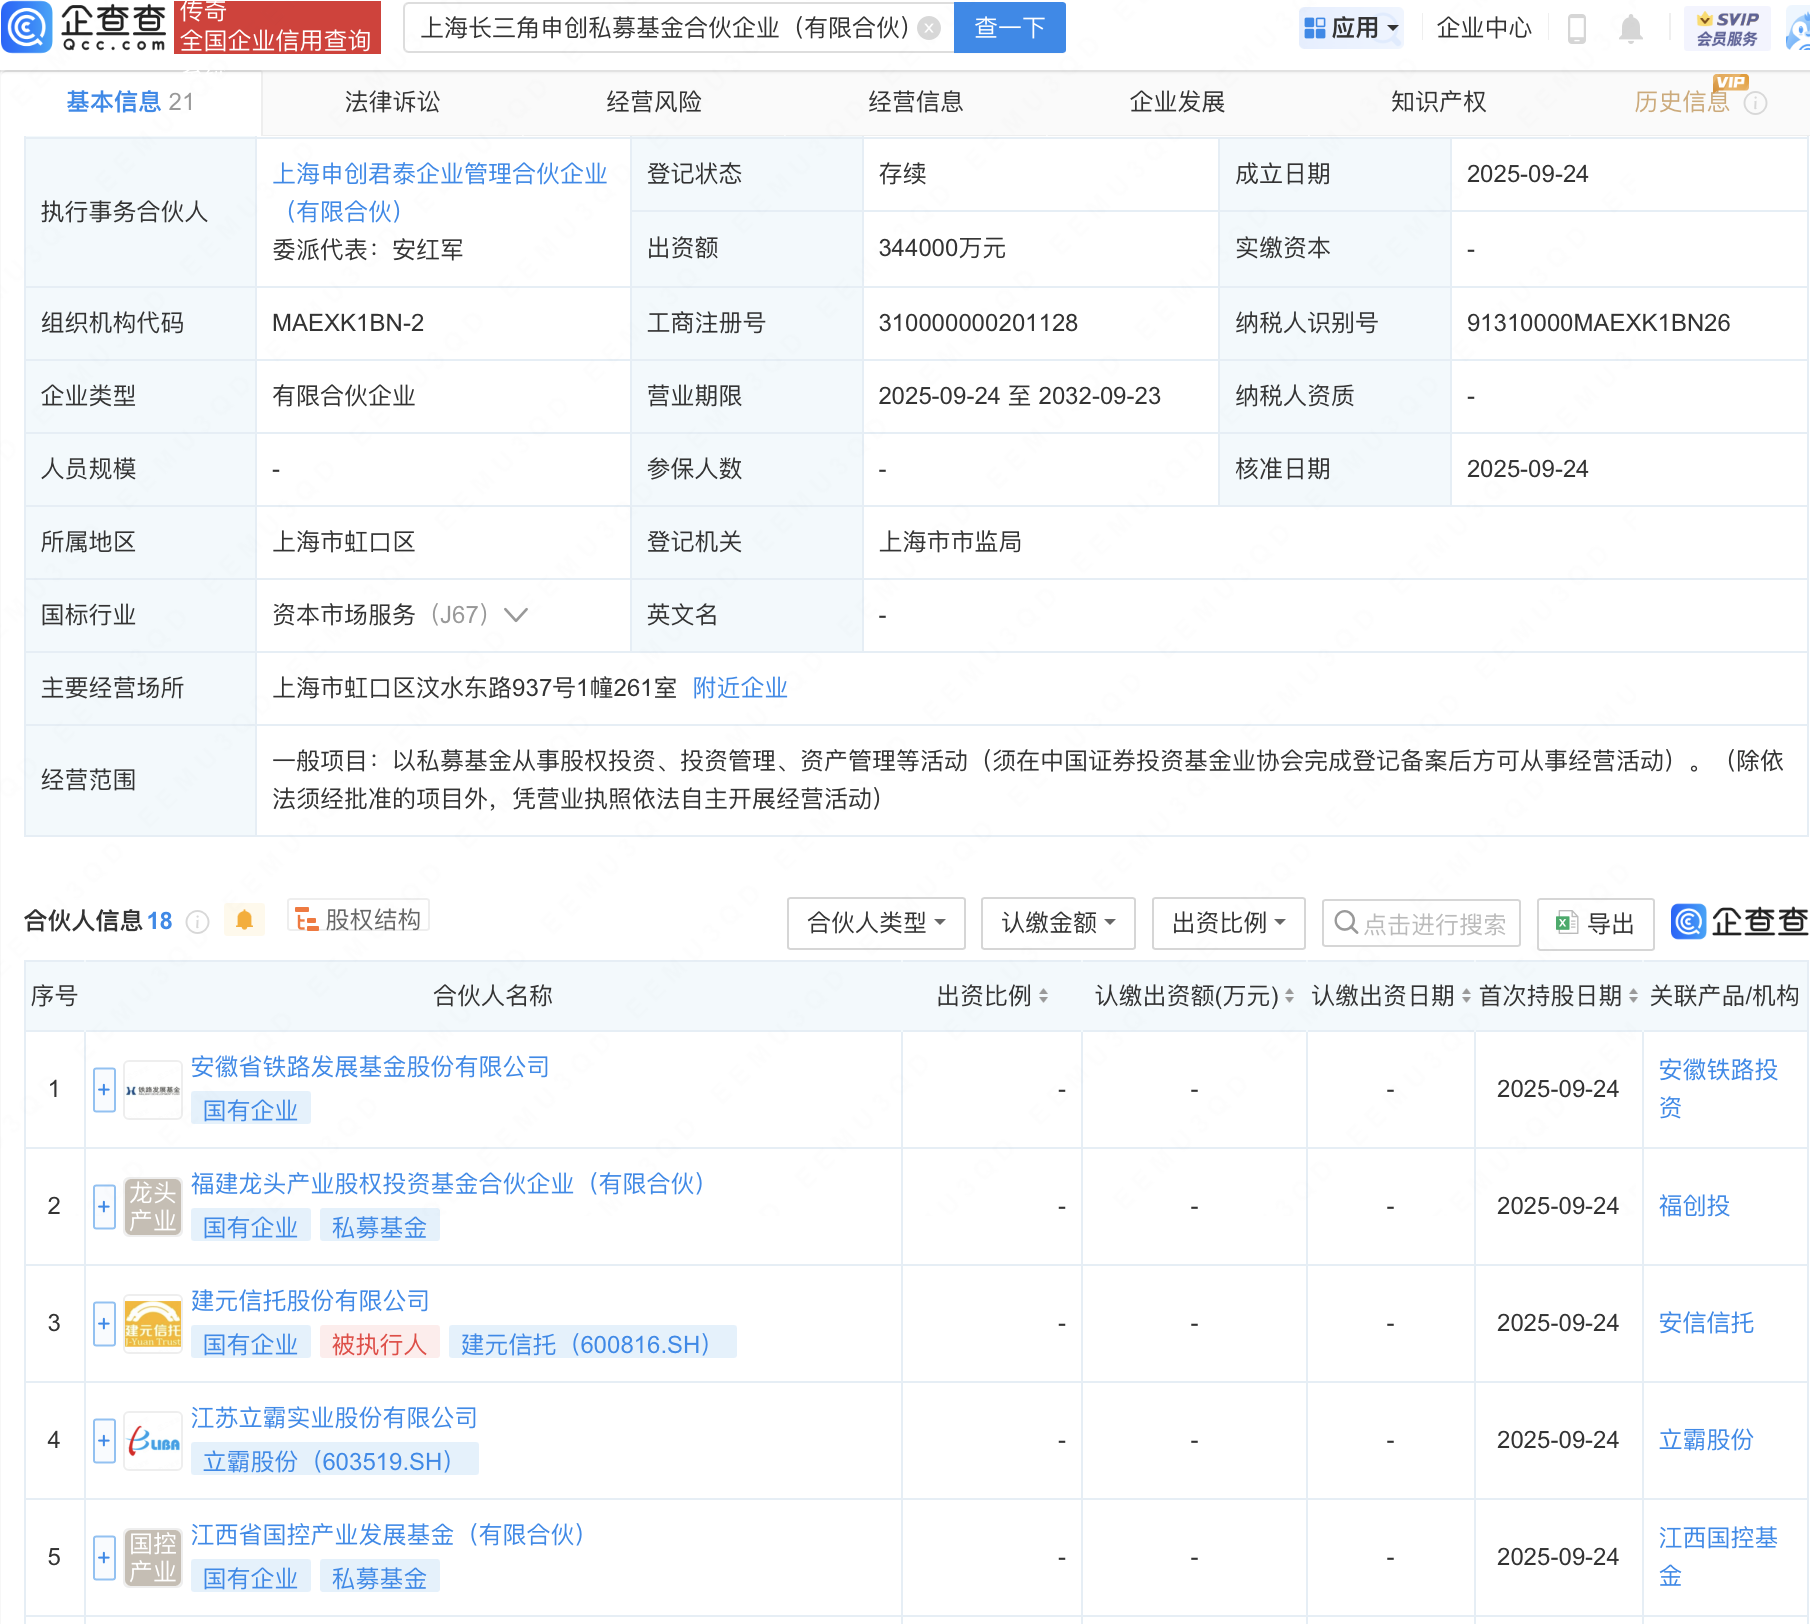Image resolution: width=1810 pixels, height=1624 pixels.
Task: Open logo of 安徽省铁路发展基金
Action: point(153,1090)
